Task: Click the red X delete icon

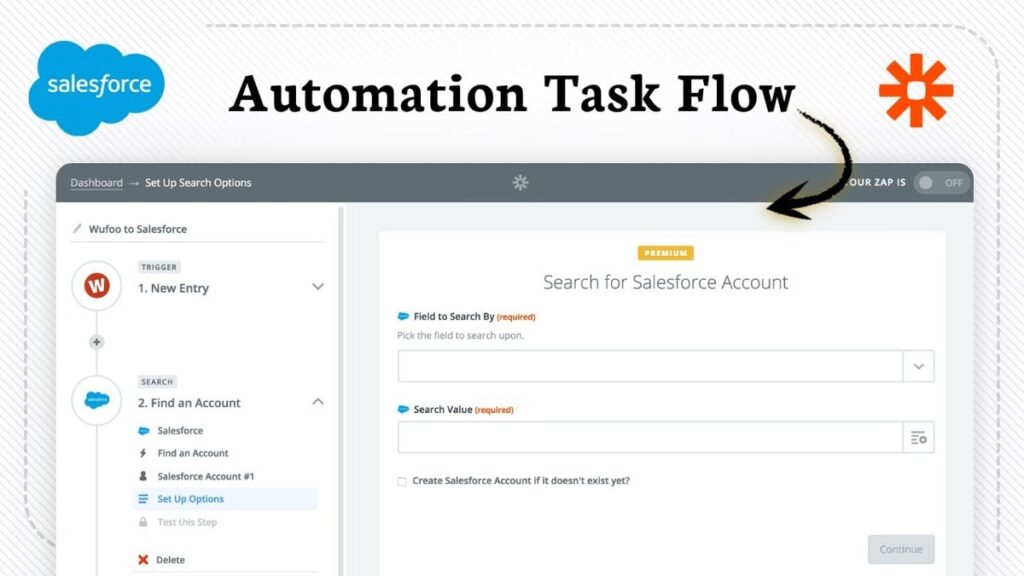Action: coord(143,560)
